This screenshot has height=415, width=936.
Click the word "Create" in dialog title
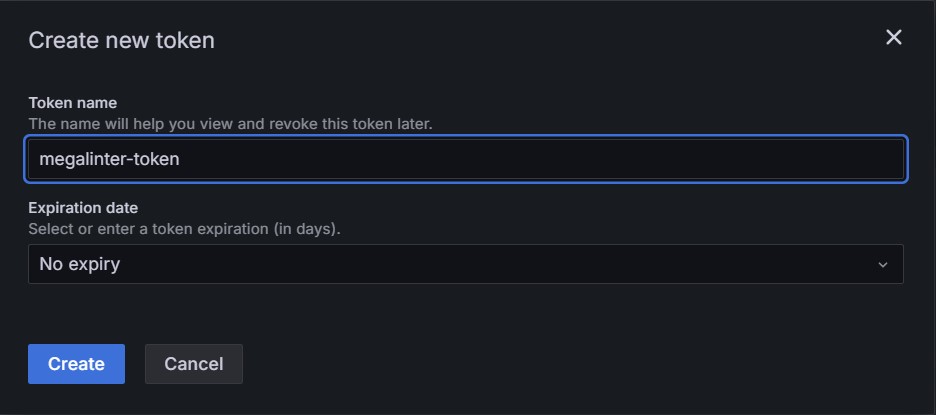[56, 40]
